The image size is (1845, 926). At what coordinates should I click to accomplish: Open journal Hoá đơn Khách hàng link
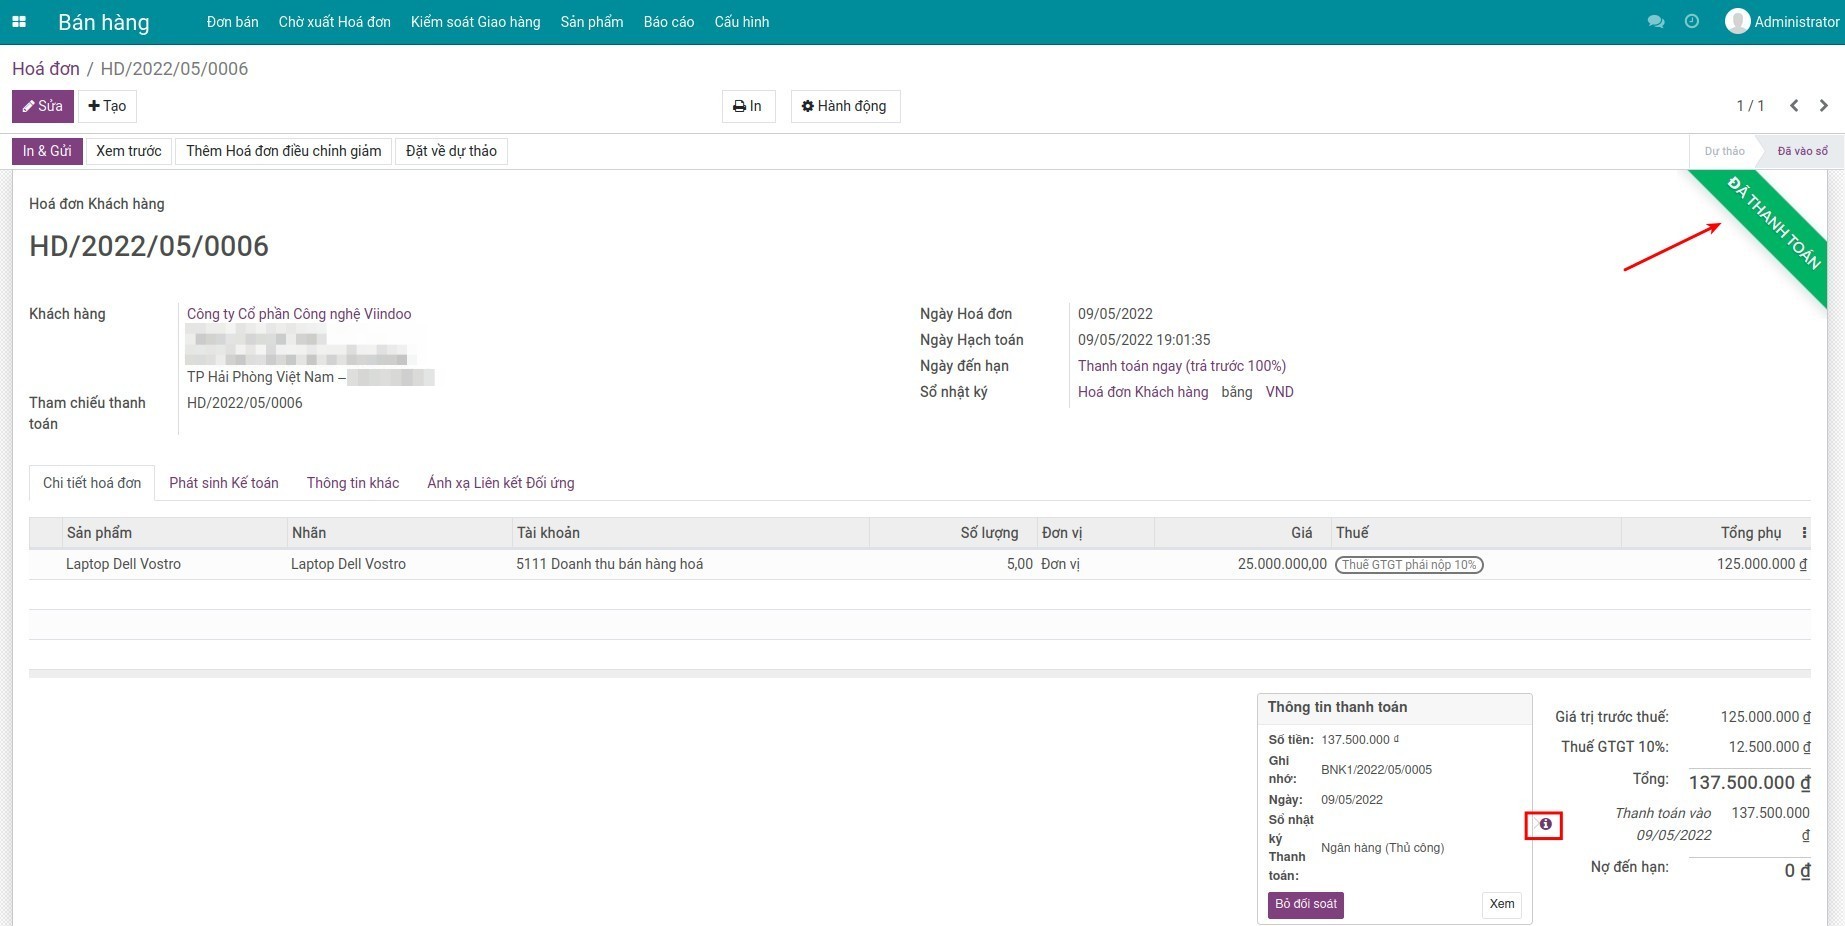(1143, 392)
